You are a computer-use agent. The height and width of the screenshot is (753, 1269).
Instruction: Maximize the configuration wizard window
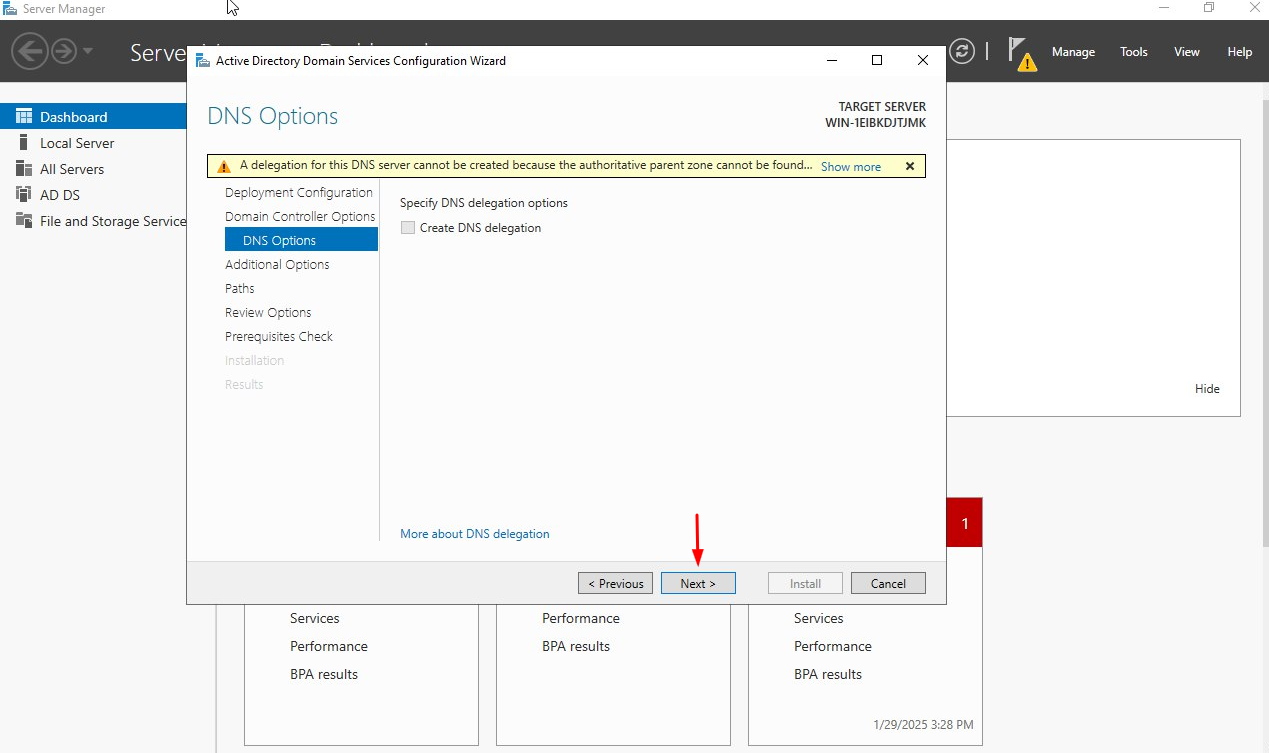click(877, 61)
